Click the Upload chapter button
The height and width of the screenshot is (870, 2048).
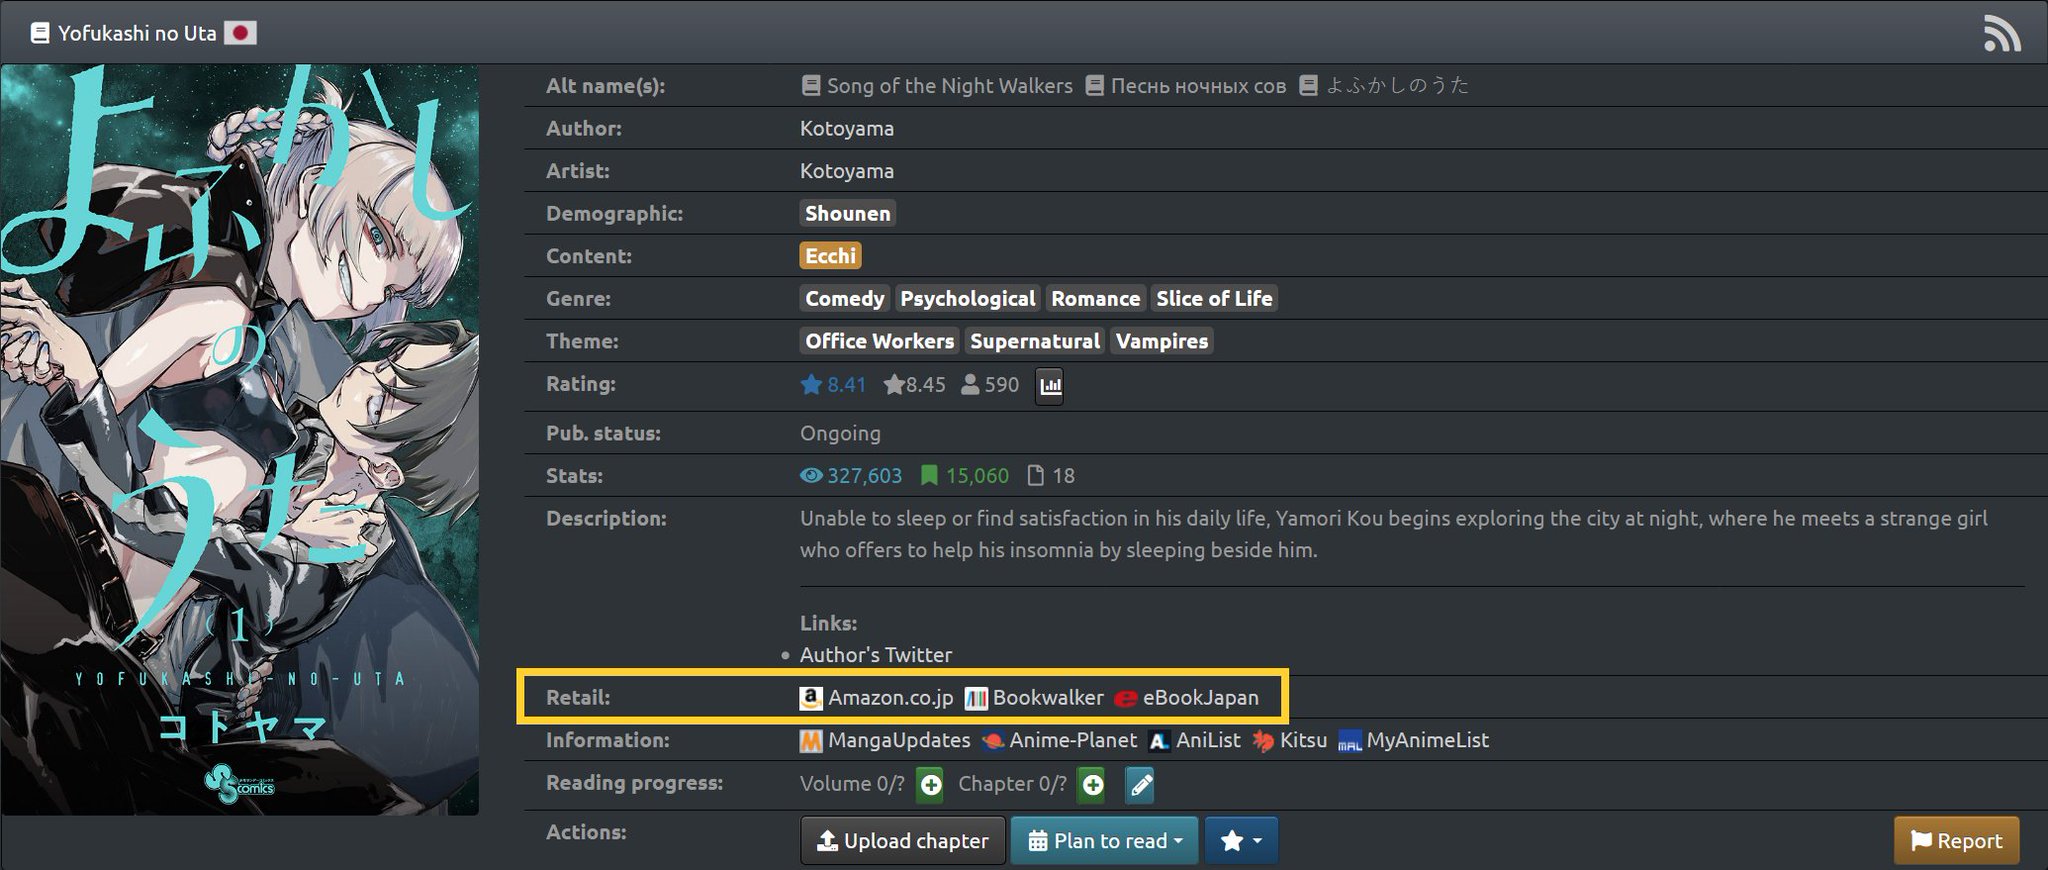903,841
